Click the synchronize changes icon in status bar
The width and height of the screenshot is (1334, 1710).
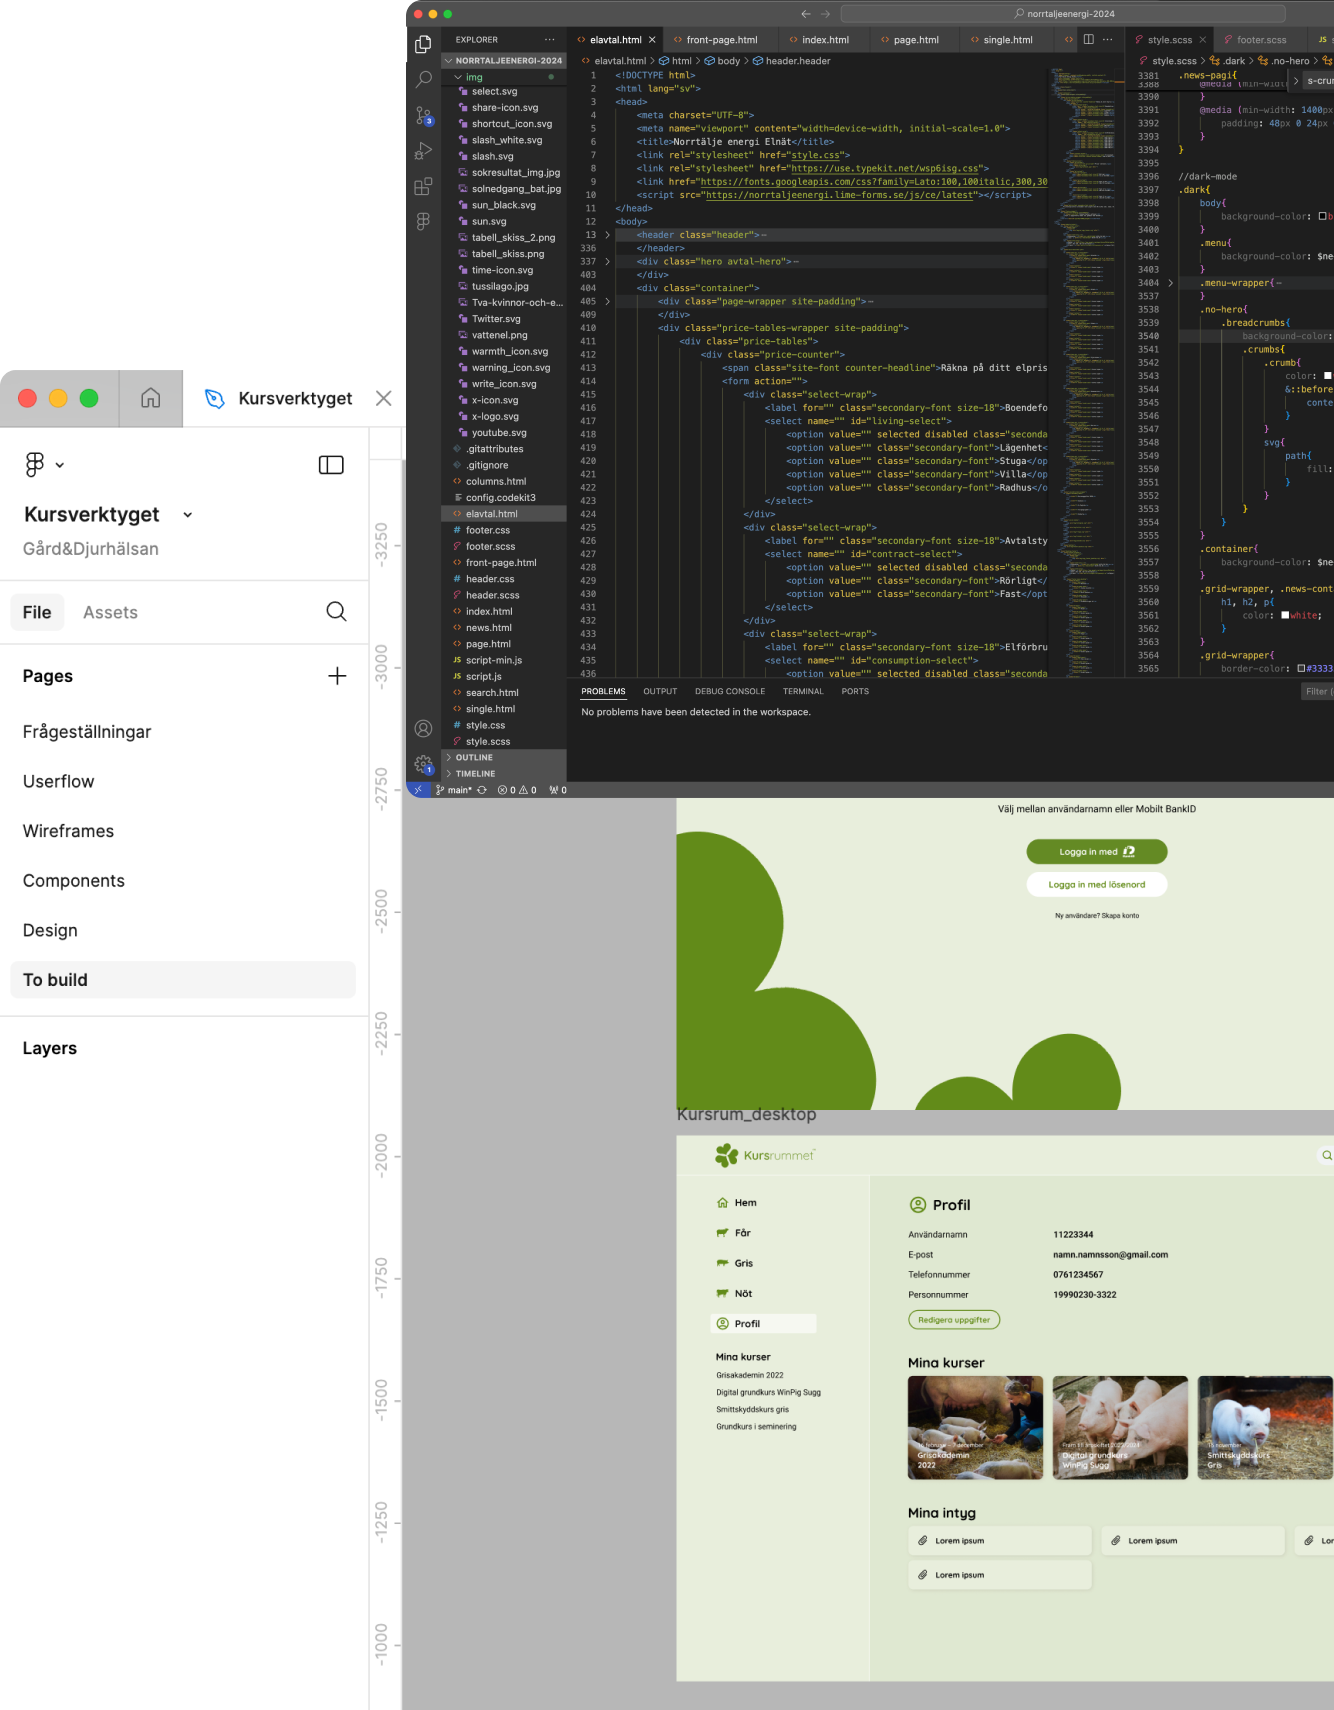(x=482, y=790)
